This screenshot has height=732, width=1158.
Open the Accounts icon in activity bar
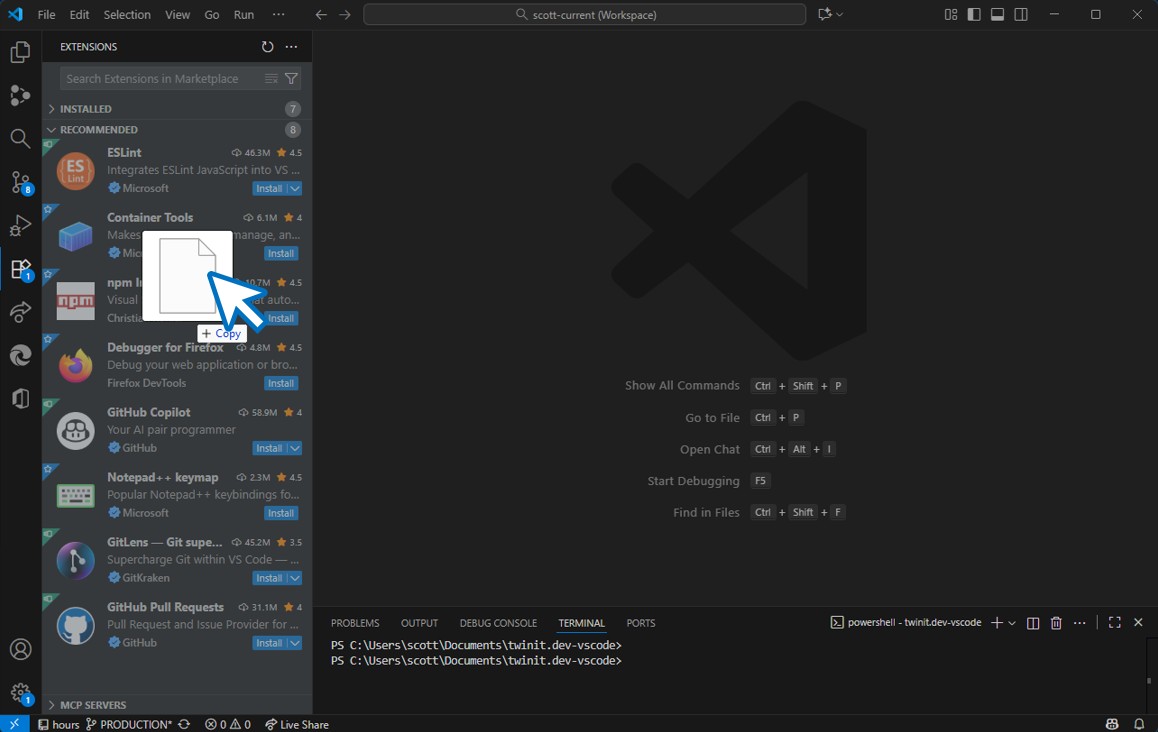(21, 649)
